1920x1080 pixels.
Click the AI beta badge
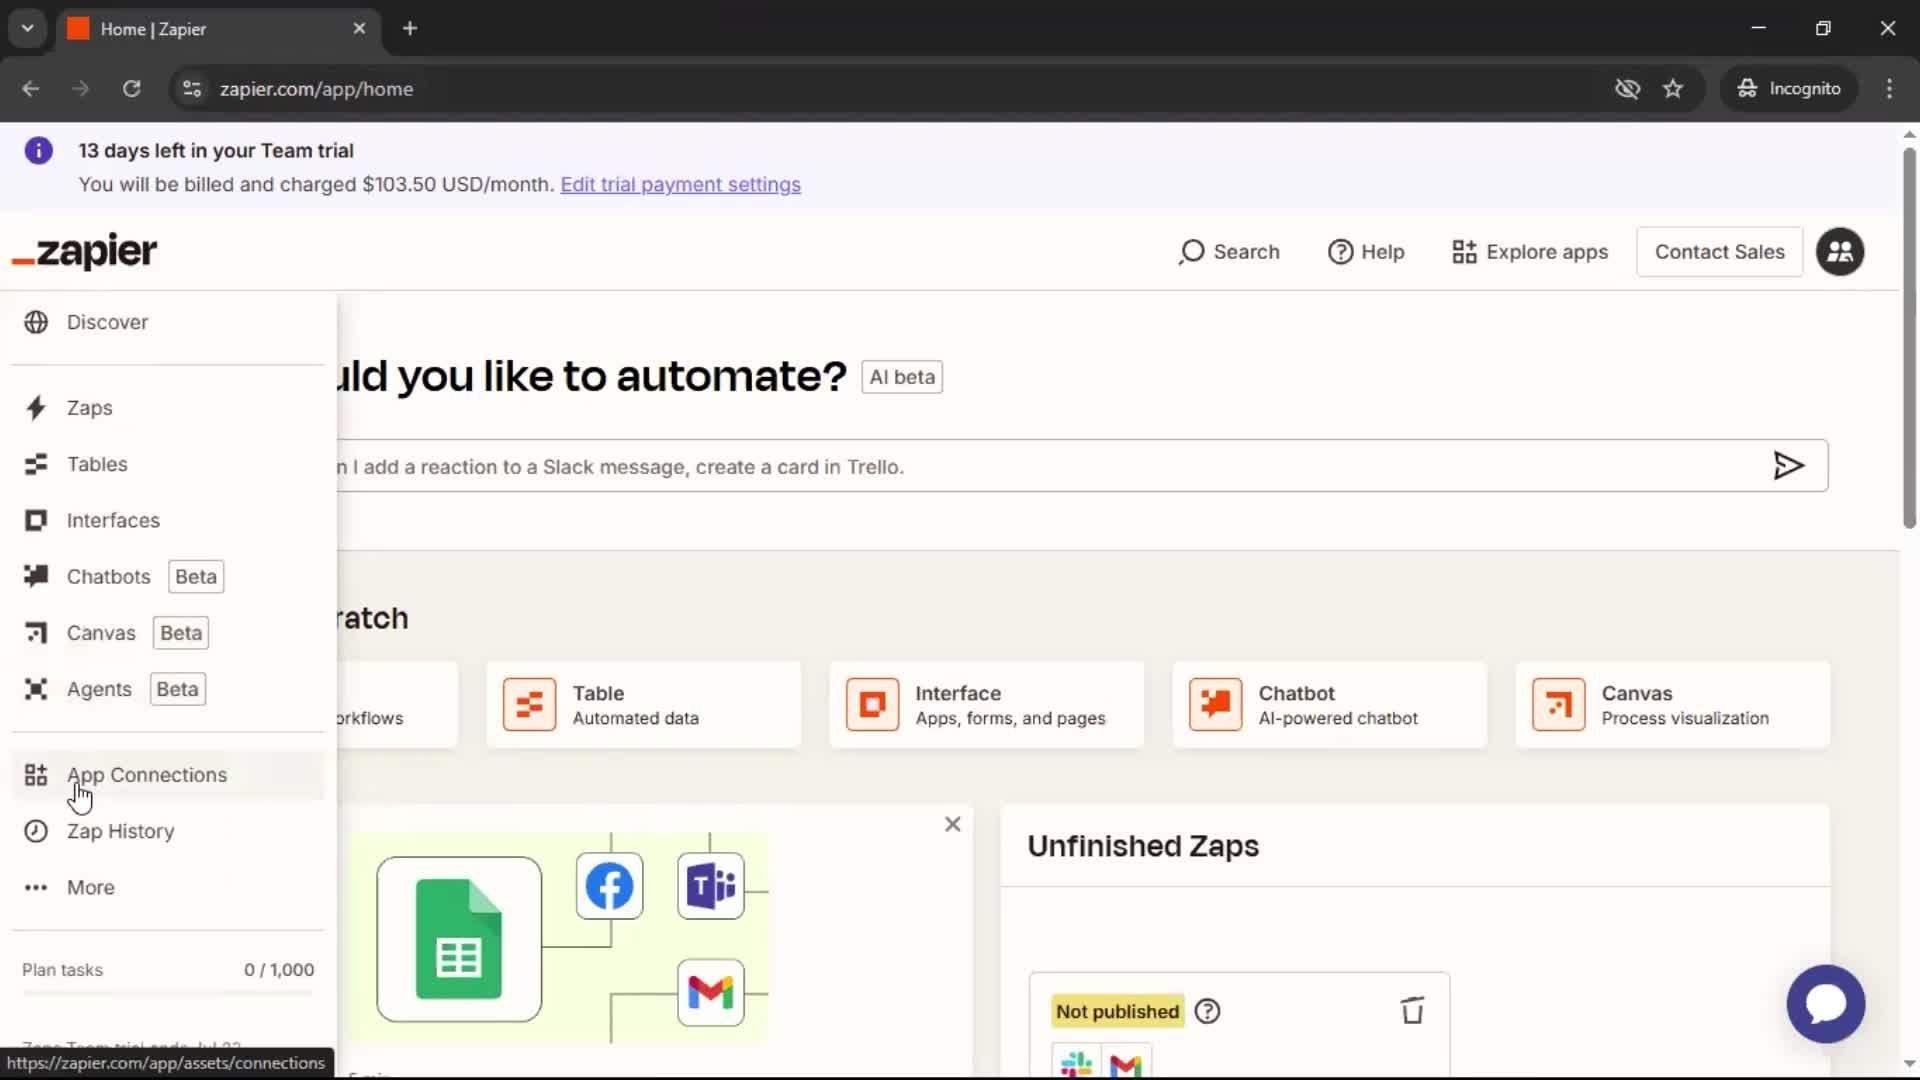[902, 377]
